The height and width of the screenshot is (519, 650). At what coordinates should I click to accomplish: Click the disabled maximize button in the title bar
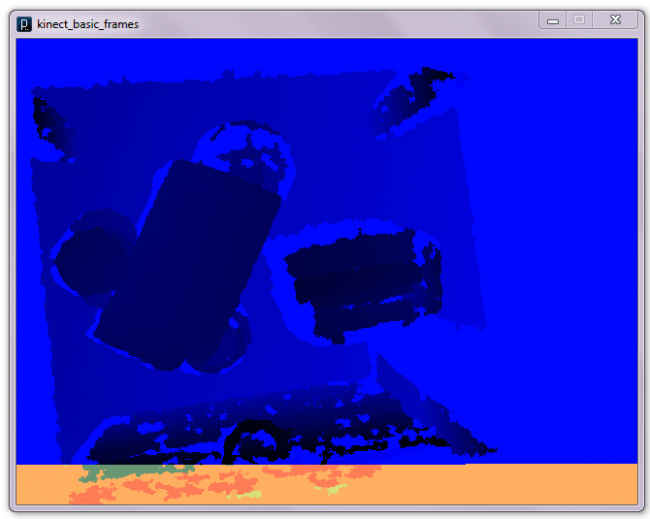(580, 20)
